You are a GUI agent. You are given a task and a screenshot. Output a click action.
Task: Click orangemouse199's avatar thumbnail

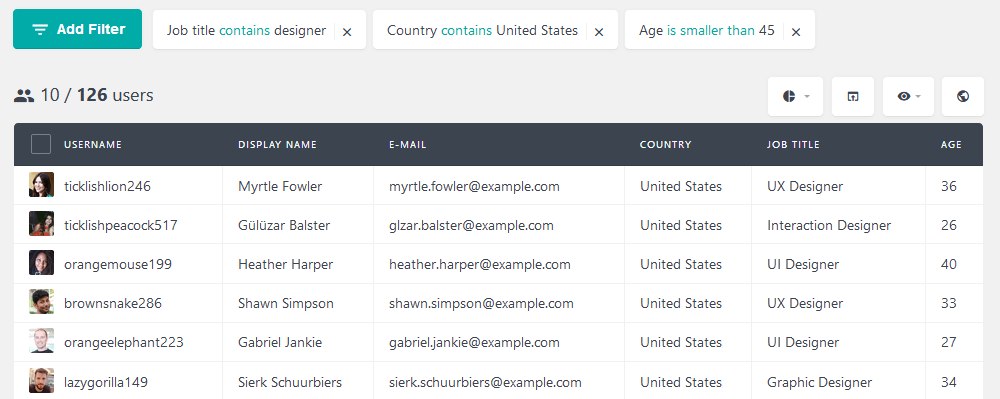41,263
